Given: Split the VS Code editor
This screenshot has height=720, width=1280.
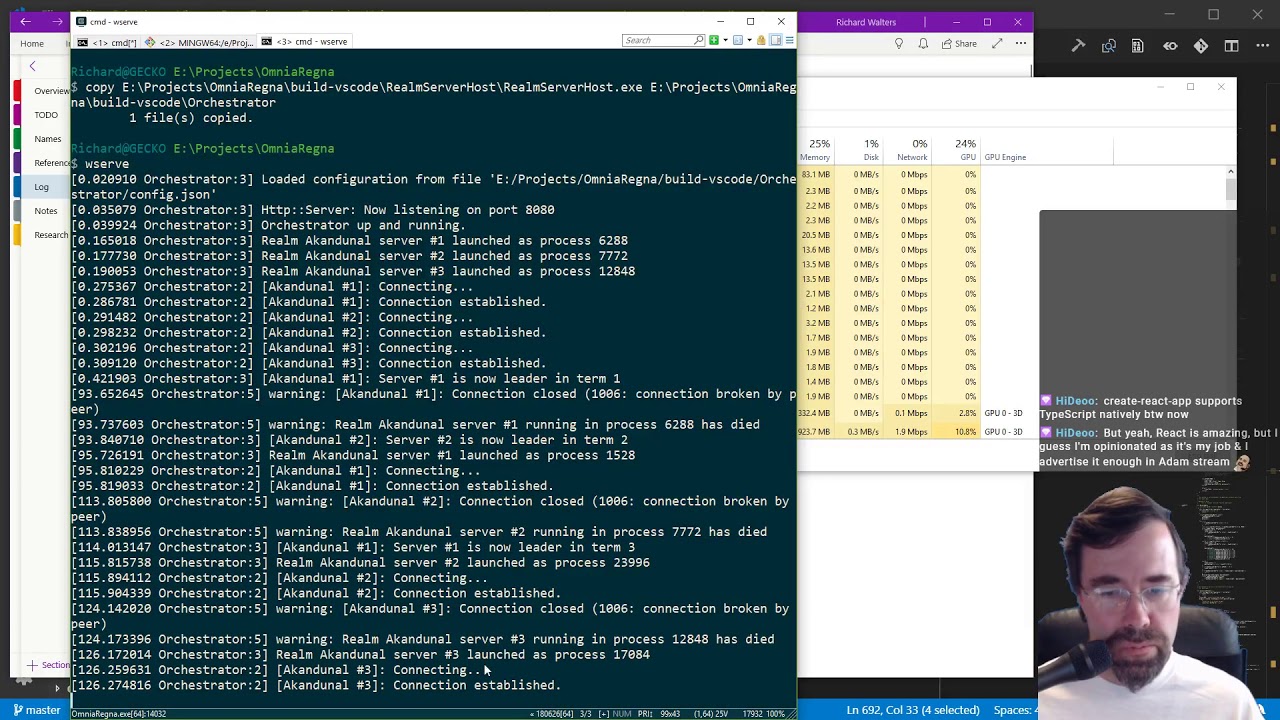Looking at the screenshot, I should tap(1231, 46).
